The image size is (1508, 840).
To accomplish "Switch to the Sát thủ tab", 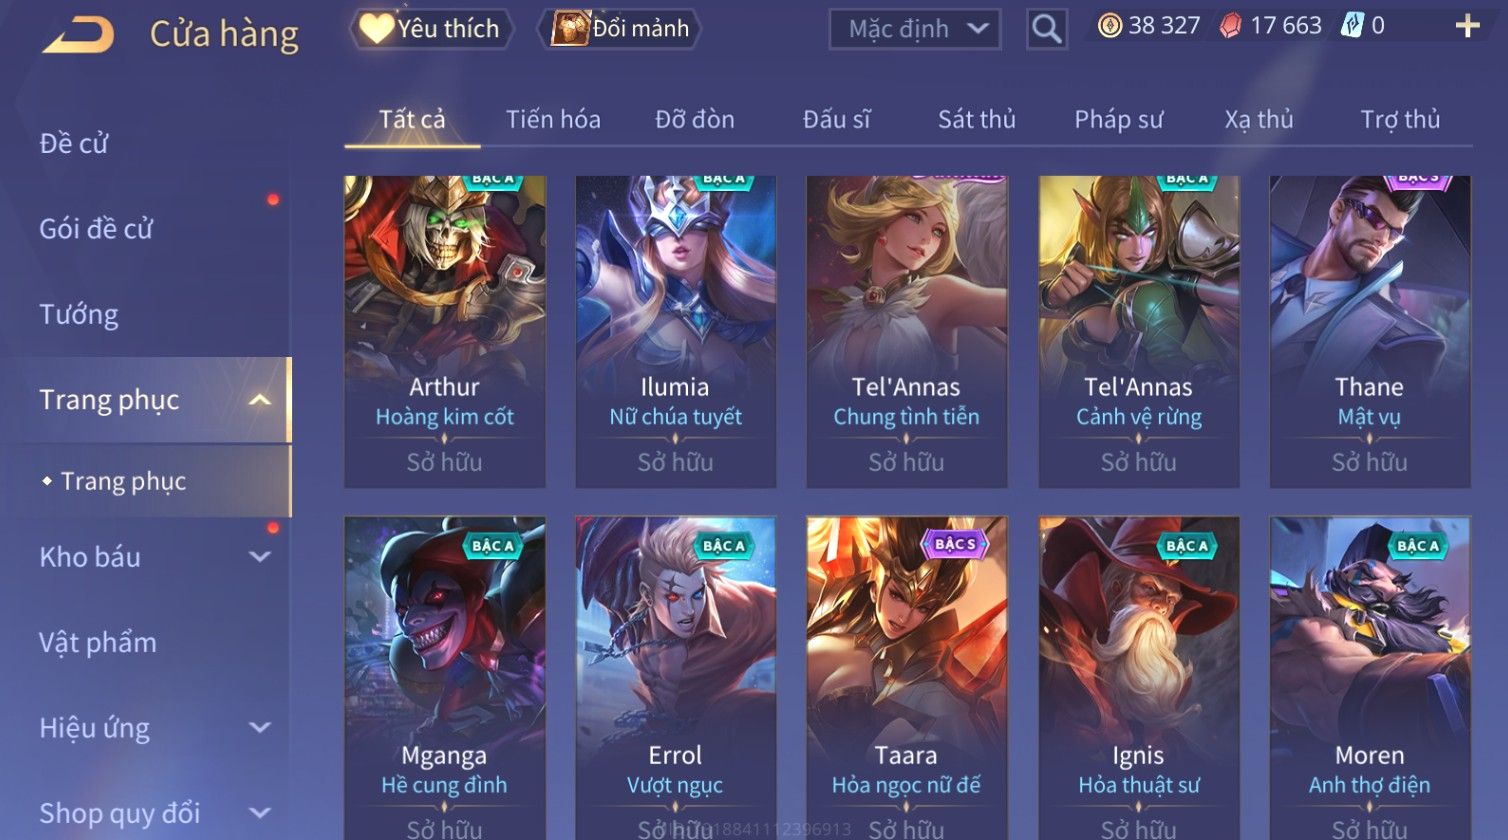I will tap(976, 120).
